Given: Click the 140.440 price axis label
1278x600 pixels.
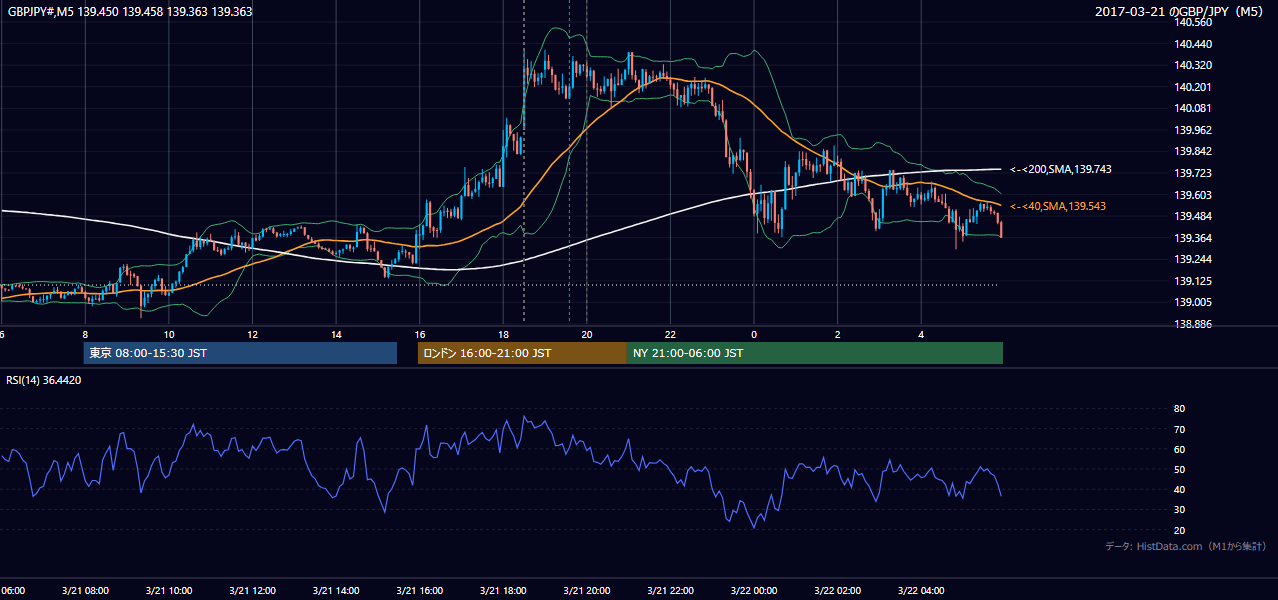Looking at the screenshot, I should tap(1194, 44).
